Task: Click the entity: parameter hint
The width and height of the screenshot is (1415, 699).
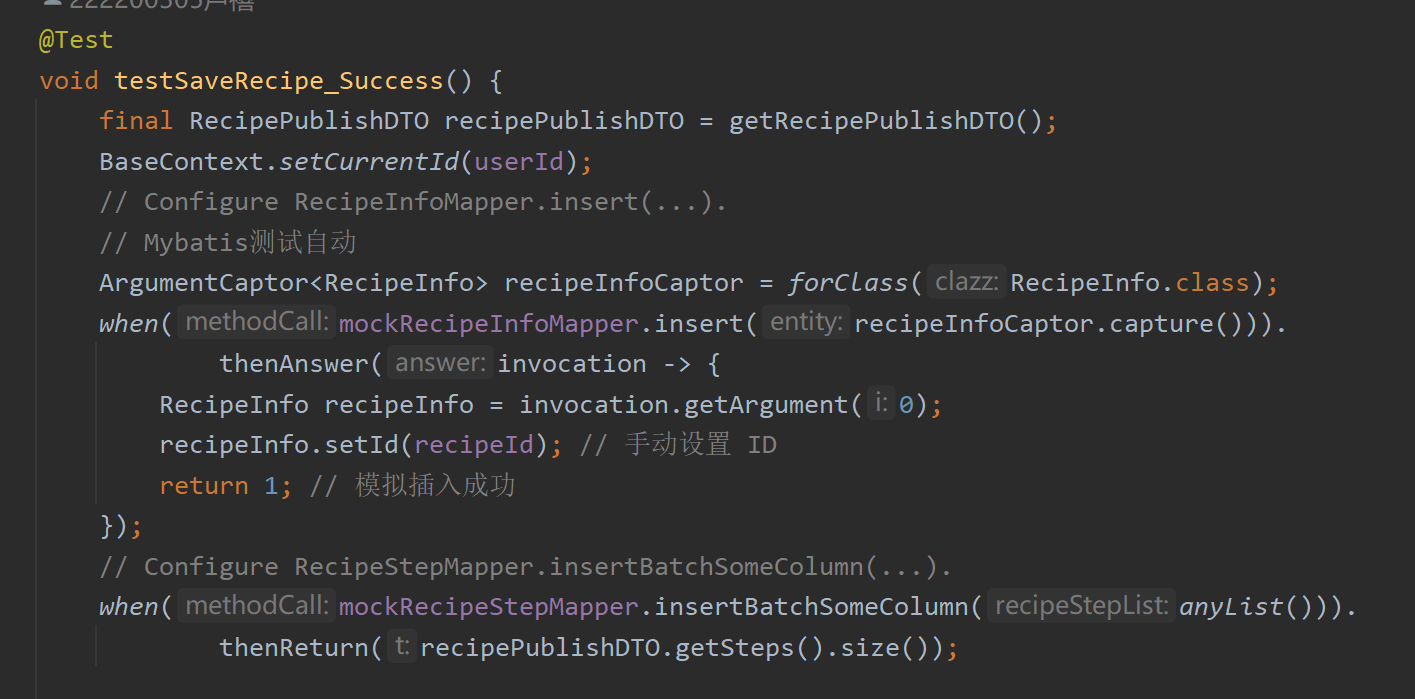Action: click(x=806, y=322)
